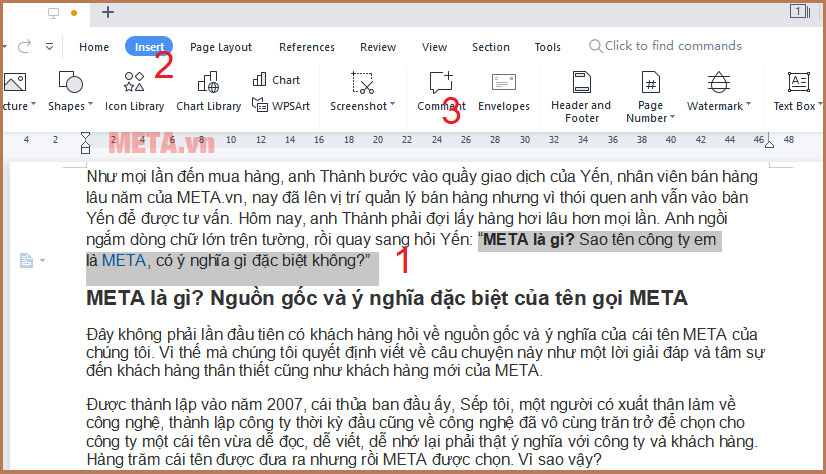Click the left indent marker on ruler
The image size is (826, 474).
[85, 142]
